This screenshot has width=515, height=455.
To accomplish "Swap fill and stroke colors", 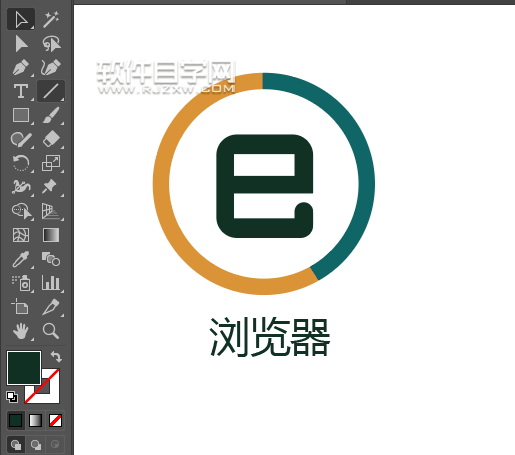I will (x=56, y=357).
